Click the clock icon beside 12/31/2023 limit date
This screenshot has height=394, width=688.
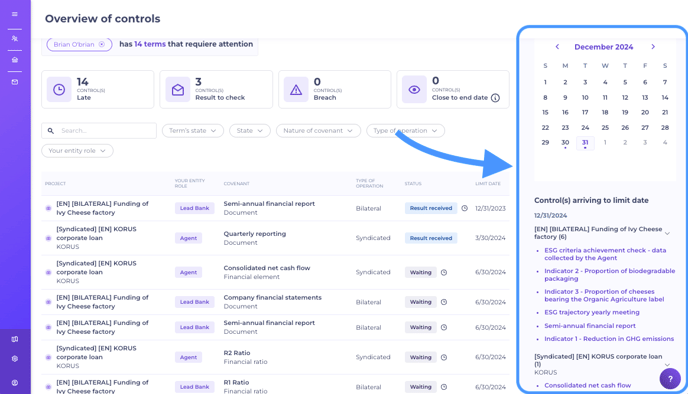[x=465, y=208]
